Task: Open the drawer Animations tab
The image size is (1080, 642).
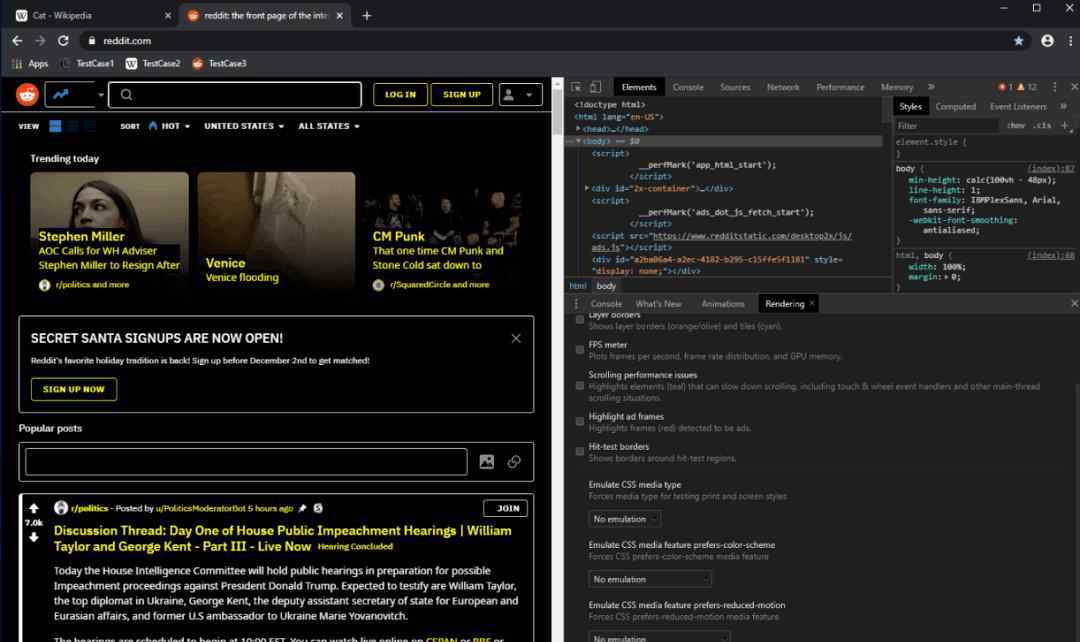Action: pos(723,304)
